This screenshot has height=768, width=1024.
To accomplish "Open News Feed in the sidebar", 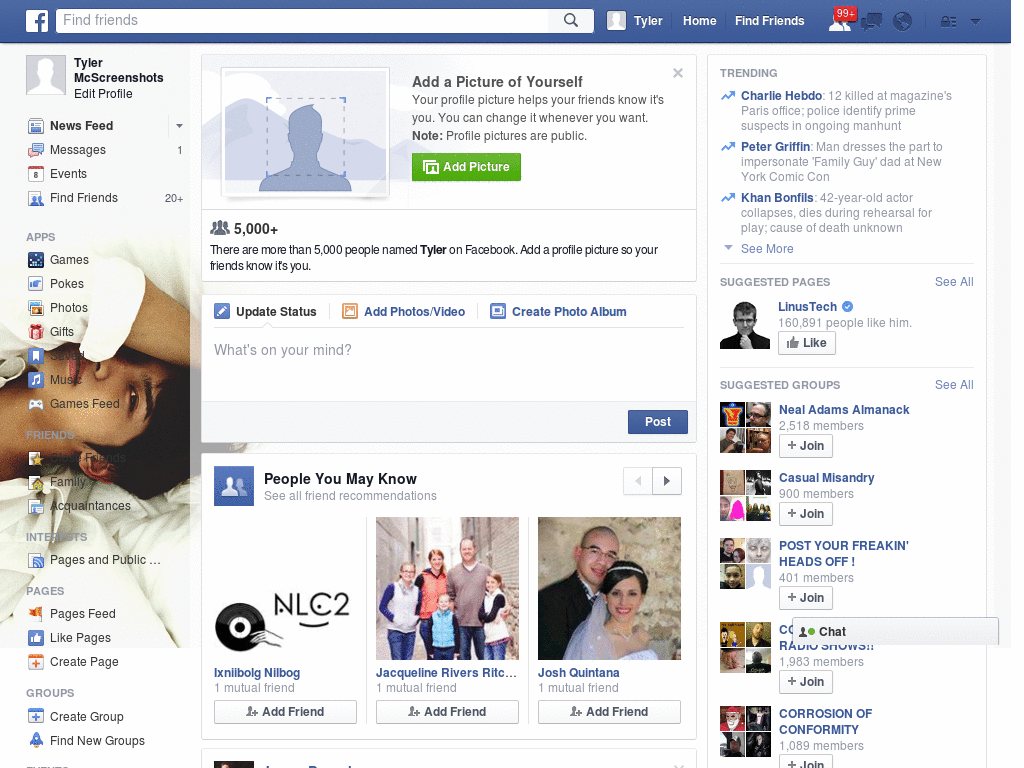I will click(82, 125).
